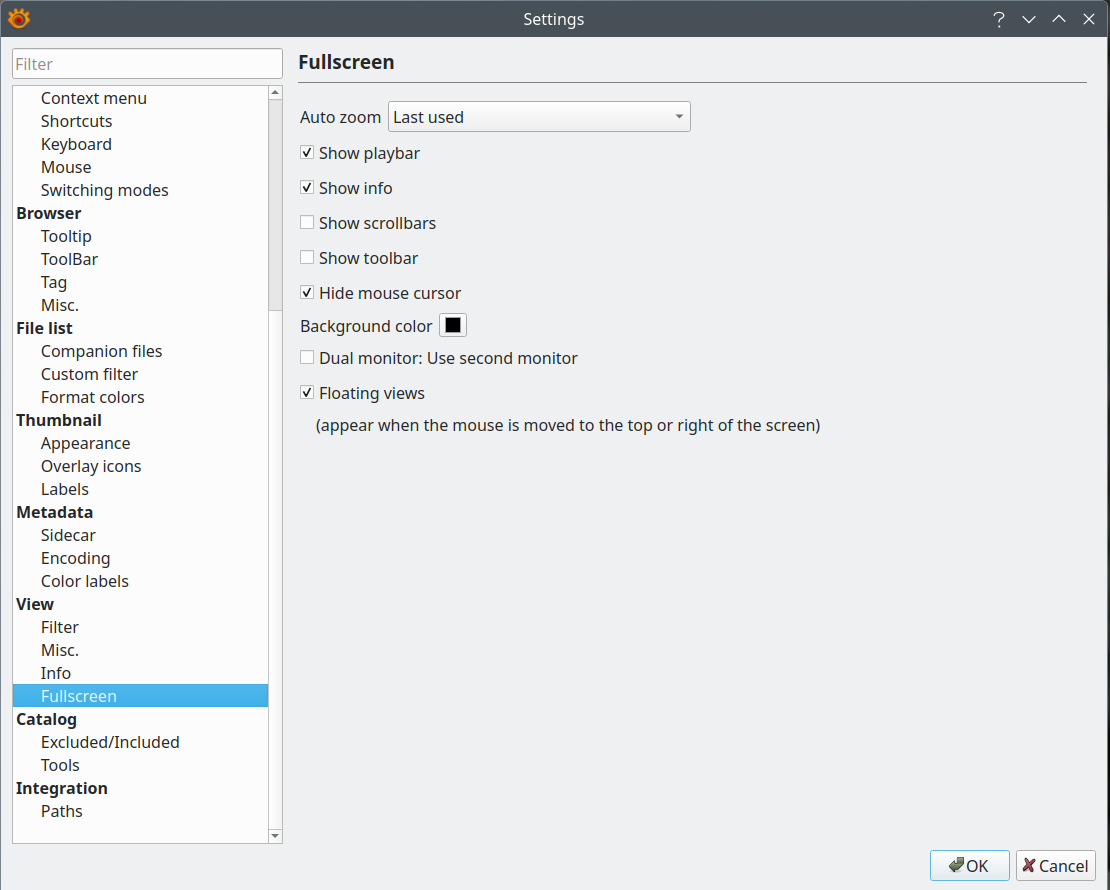Open the Color labels settings page

pyautogui.click(x=84, y=581)
